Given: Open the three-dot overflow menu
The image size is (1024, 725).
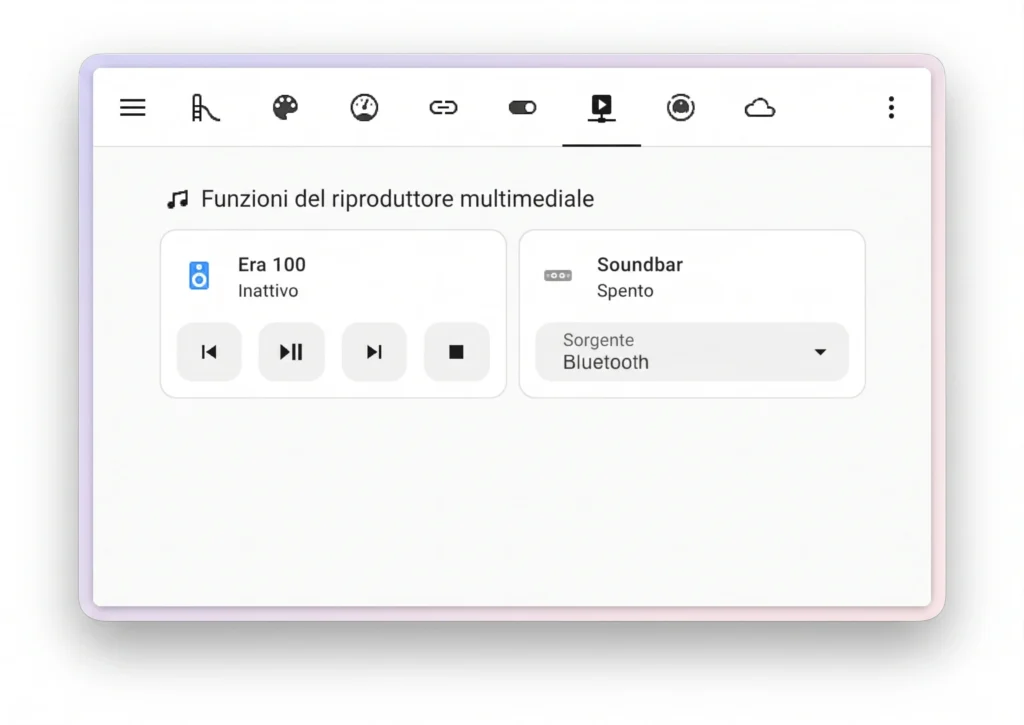Looking at the screenshot, I should tap(891, 107).
